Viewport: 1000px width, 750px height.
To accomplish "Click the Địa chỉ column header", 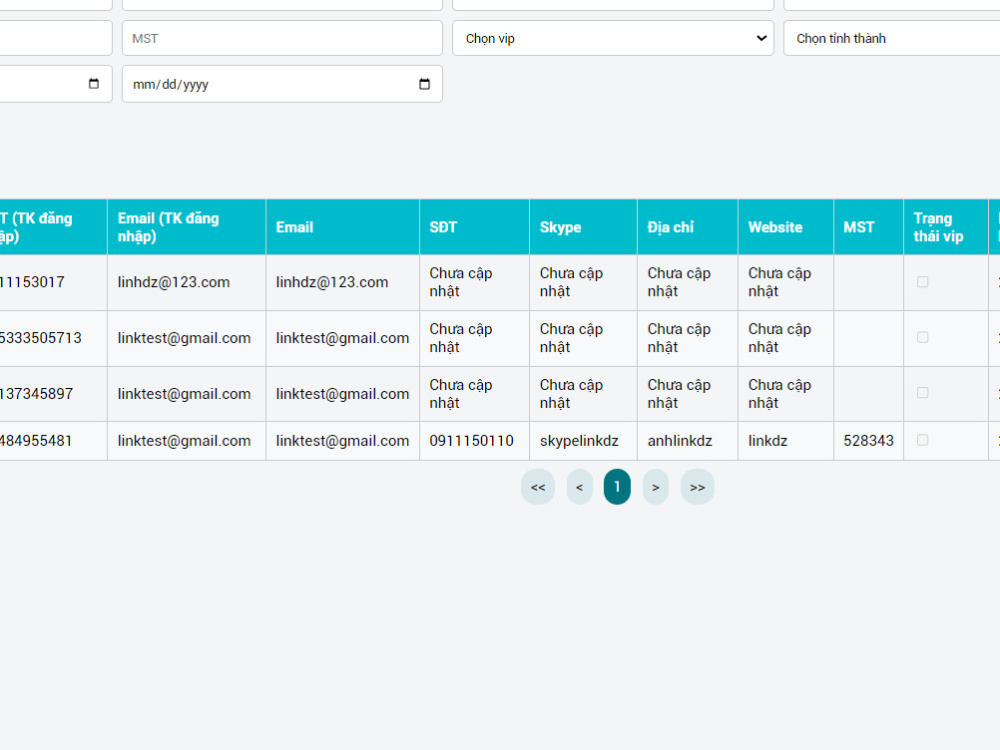I will coord(688,227).
